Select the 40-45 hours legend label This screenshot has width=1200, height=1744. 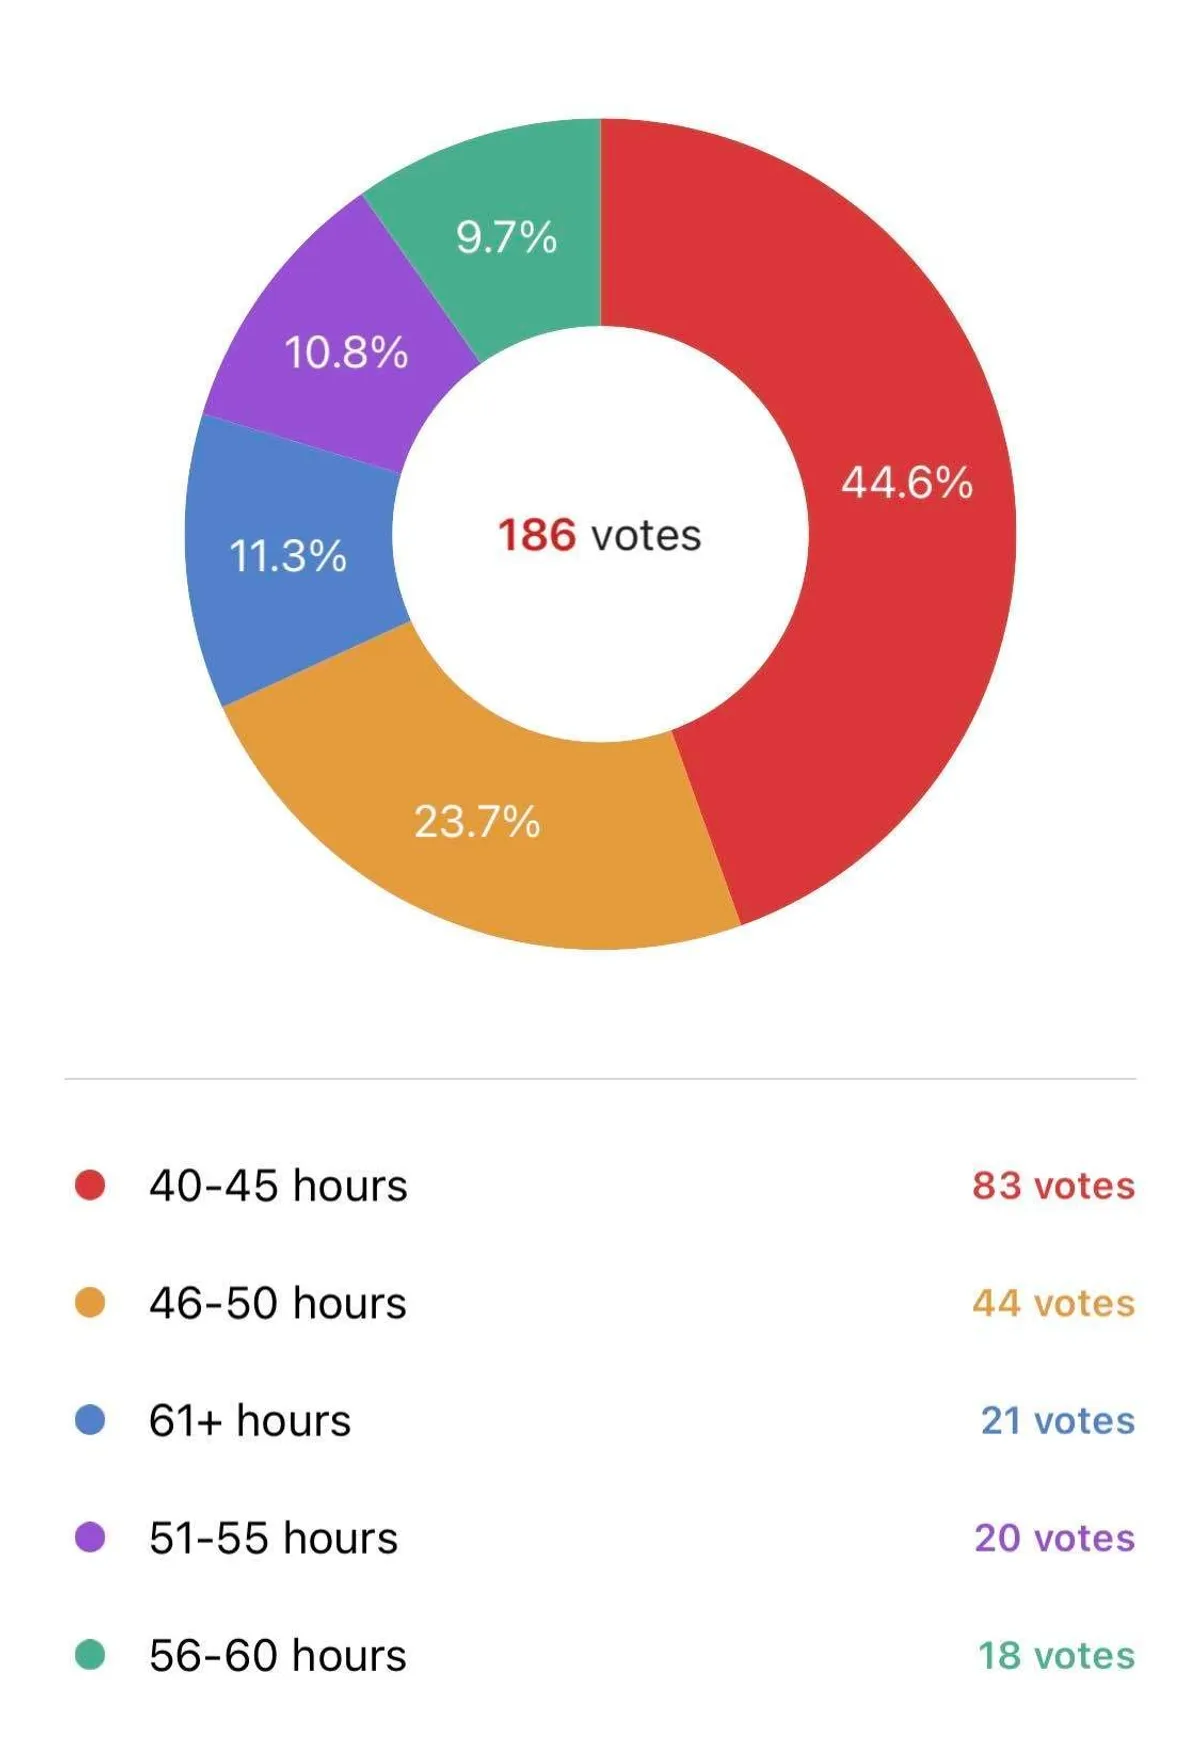point(278,1186)
